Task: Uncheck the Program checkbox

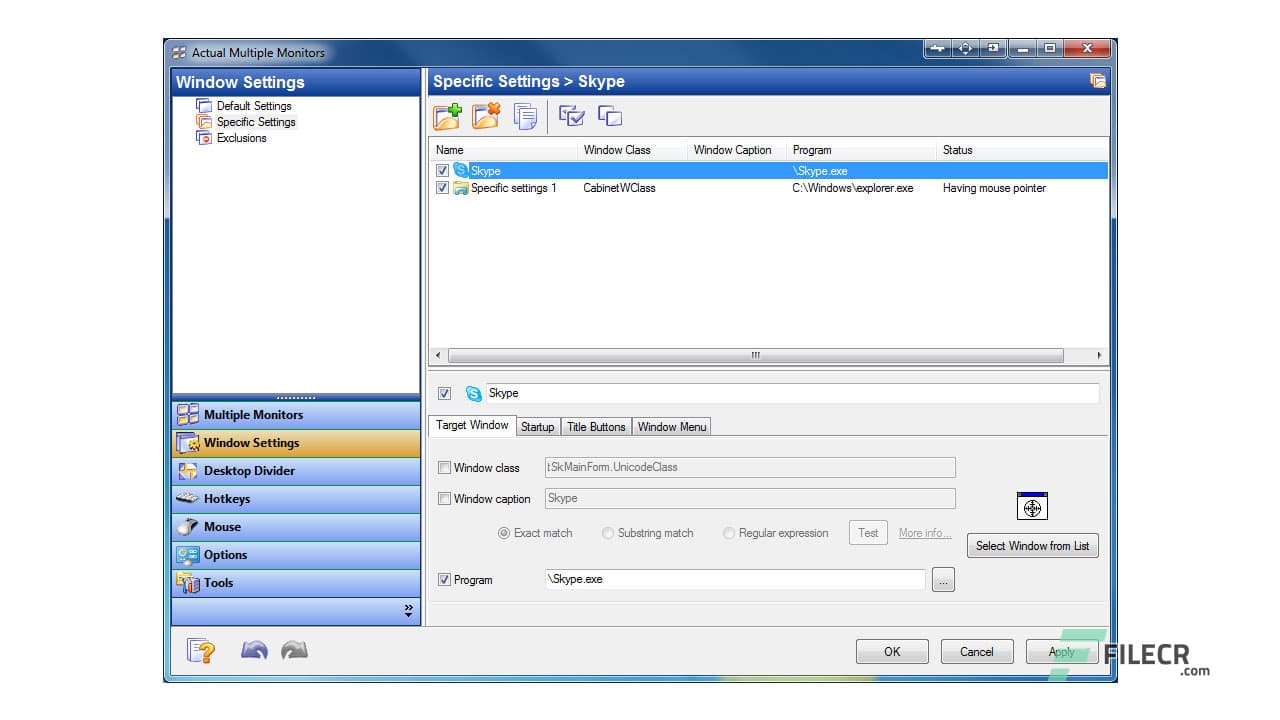Action: tap(445, 580)
